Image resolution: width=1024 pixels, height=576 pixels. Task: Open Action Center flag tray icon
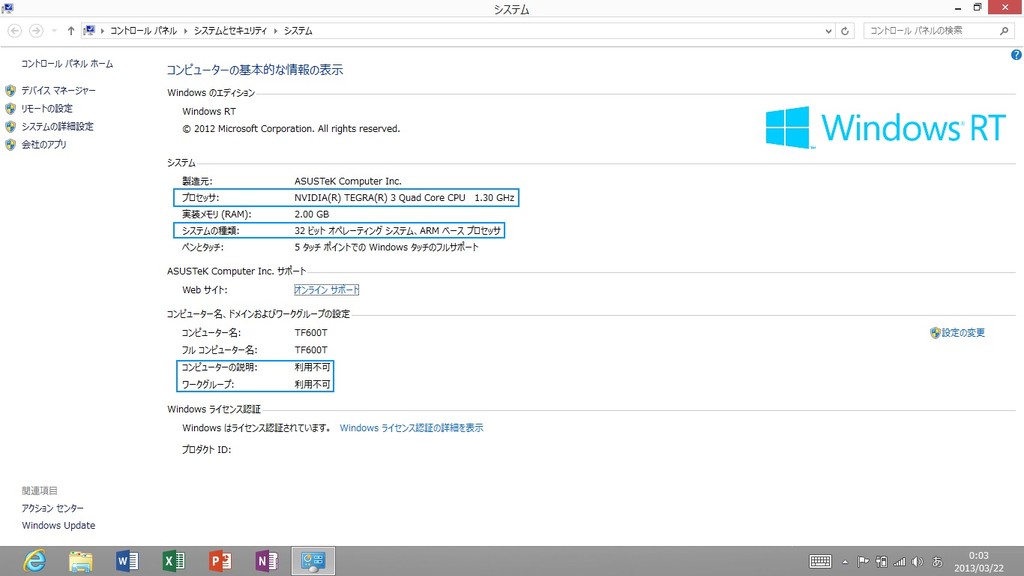tap(863, 562)
